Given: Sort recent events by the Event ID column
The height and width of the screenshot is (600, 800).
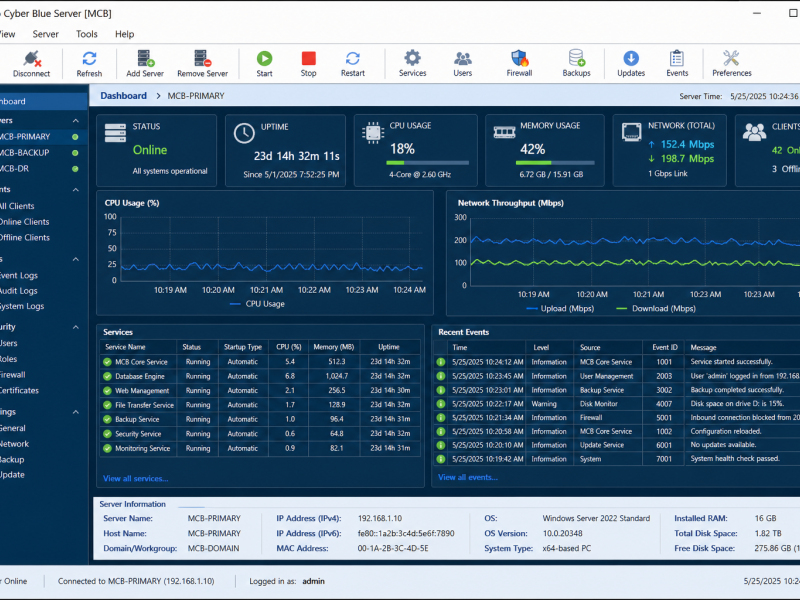Looking at the screenshot, I should [664, 347].
